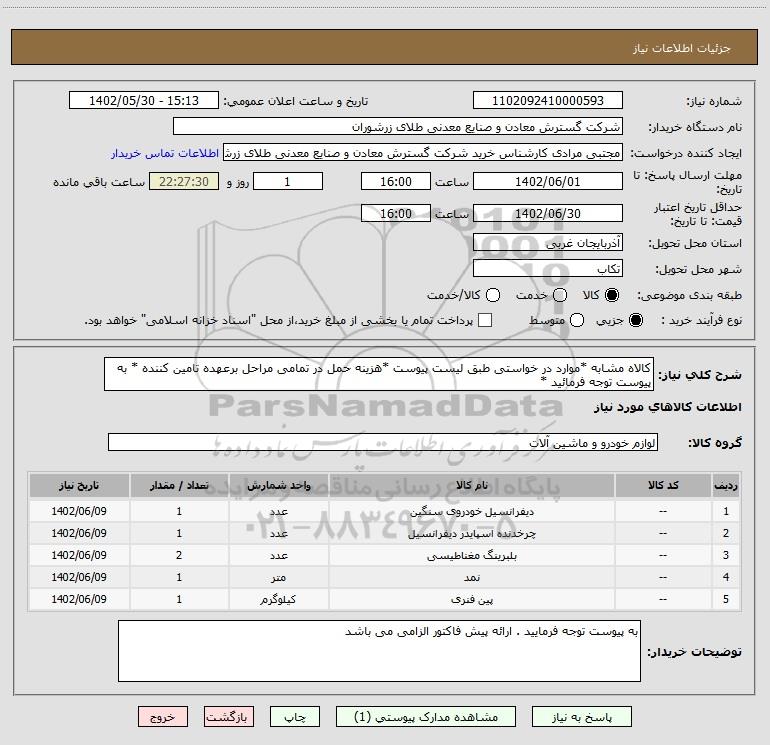The height and width of the screenshot is (745, 770).
Task: Click the buyer notes text area
Action: coord(380,651)
